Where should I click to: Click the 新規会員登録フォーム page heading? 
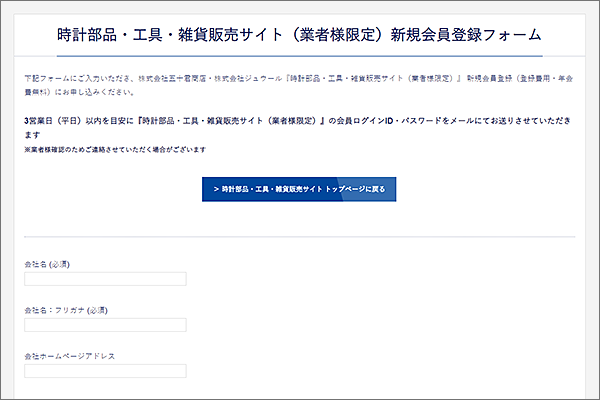pos(300,33)
